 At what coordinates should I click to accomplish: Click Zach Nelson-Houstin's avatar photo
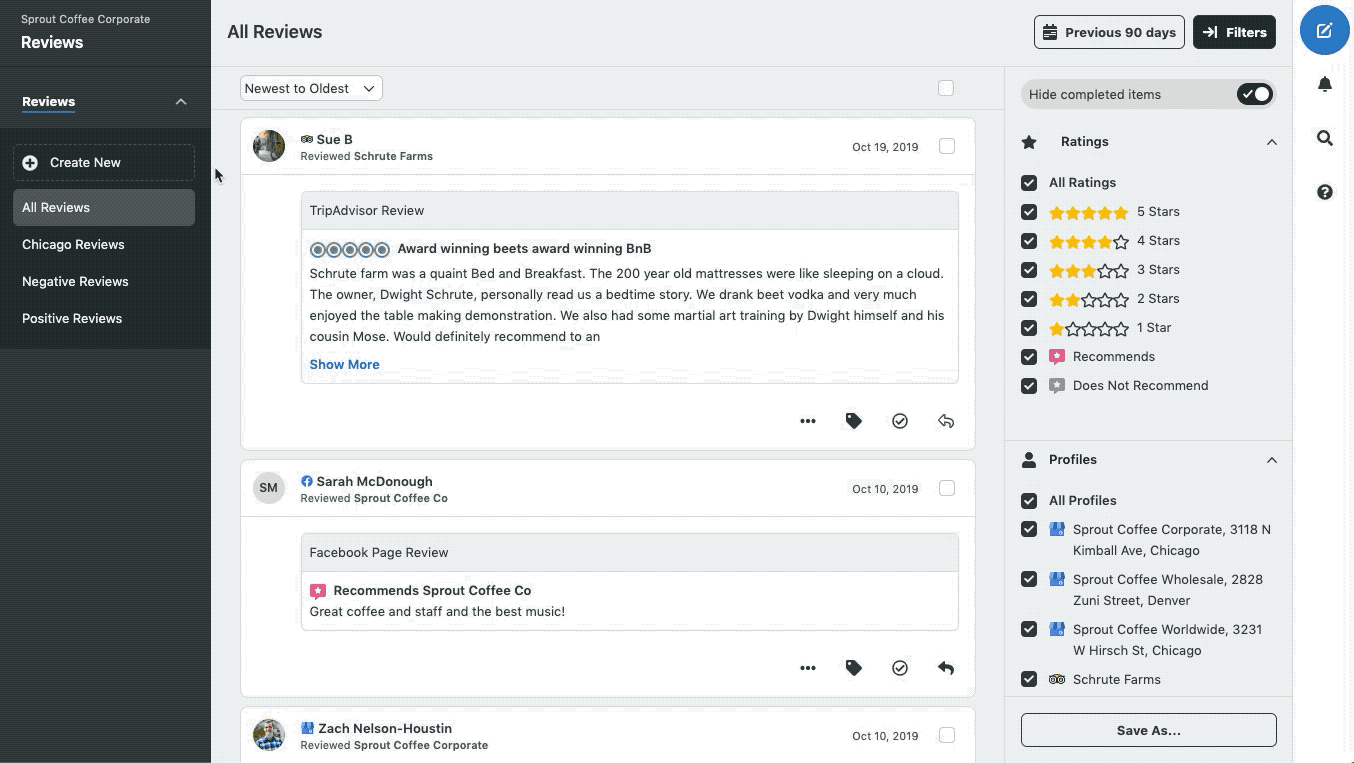click(x=269, y=735)
